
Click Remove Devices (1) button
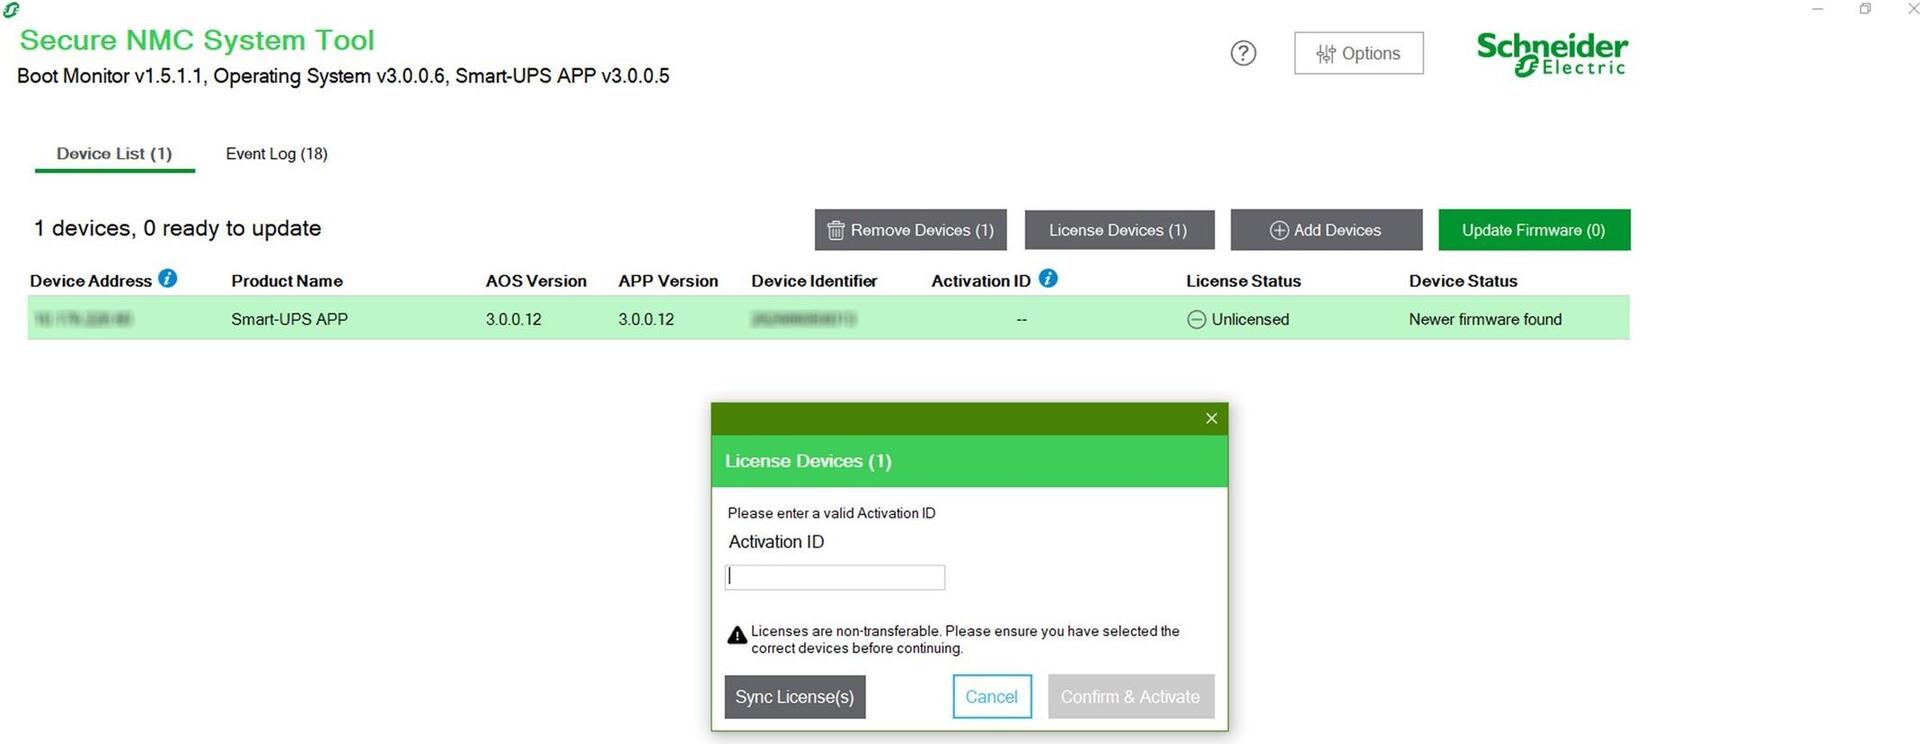click(910, 230)
